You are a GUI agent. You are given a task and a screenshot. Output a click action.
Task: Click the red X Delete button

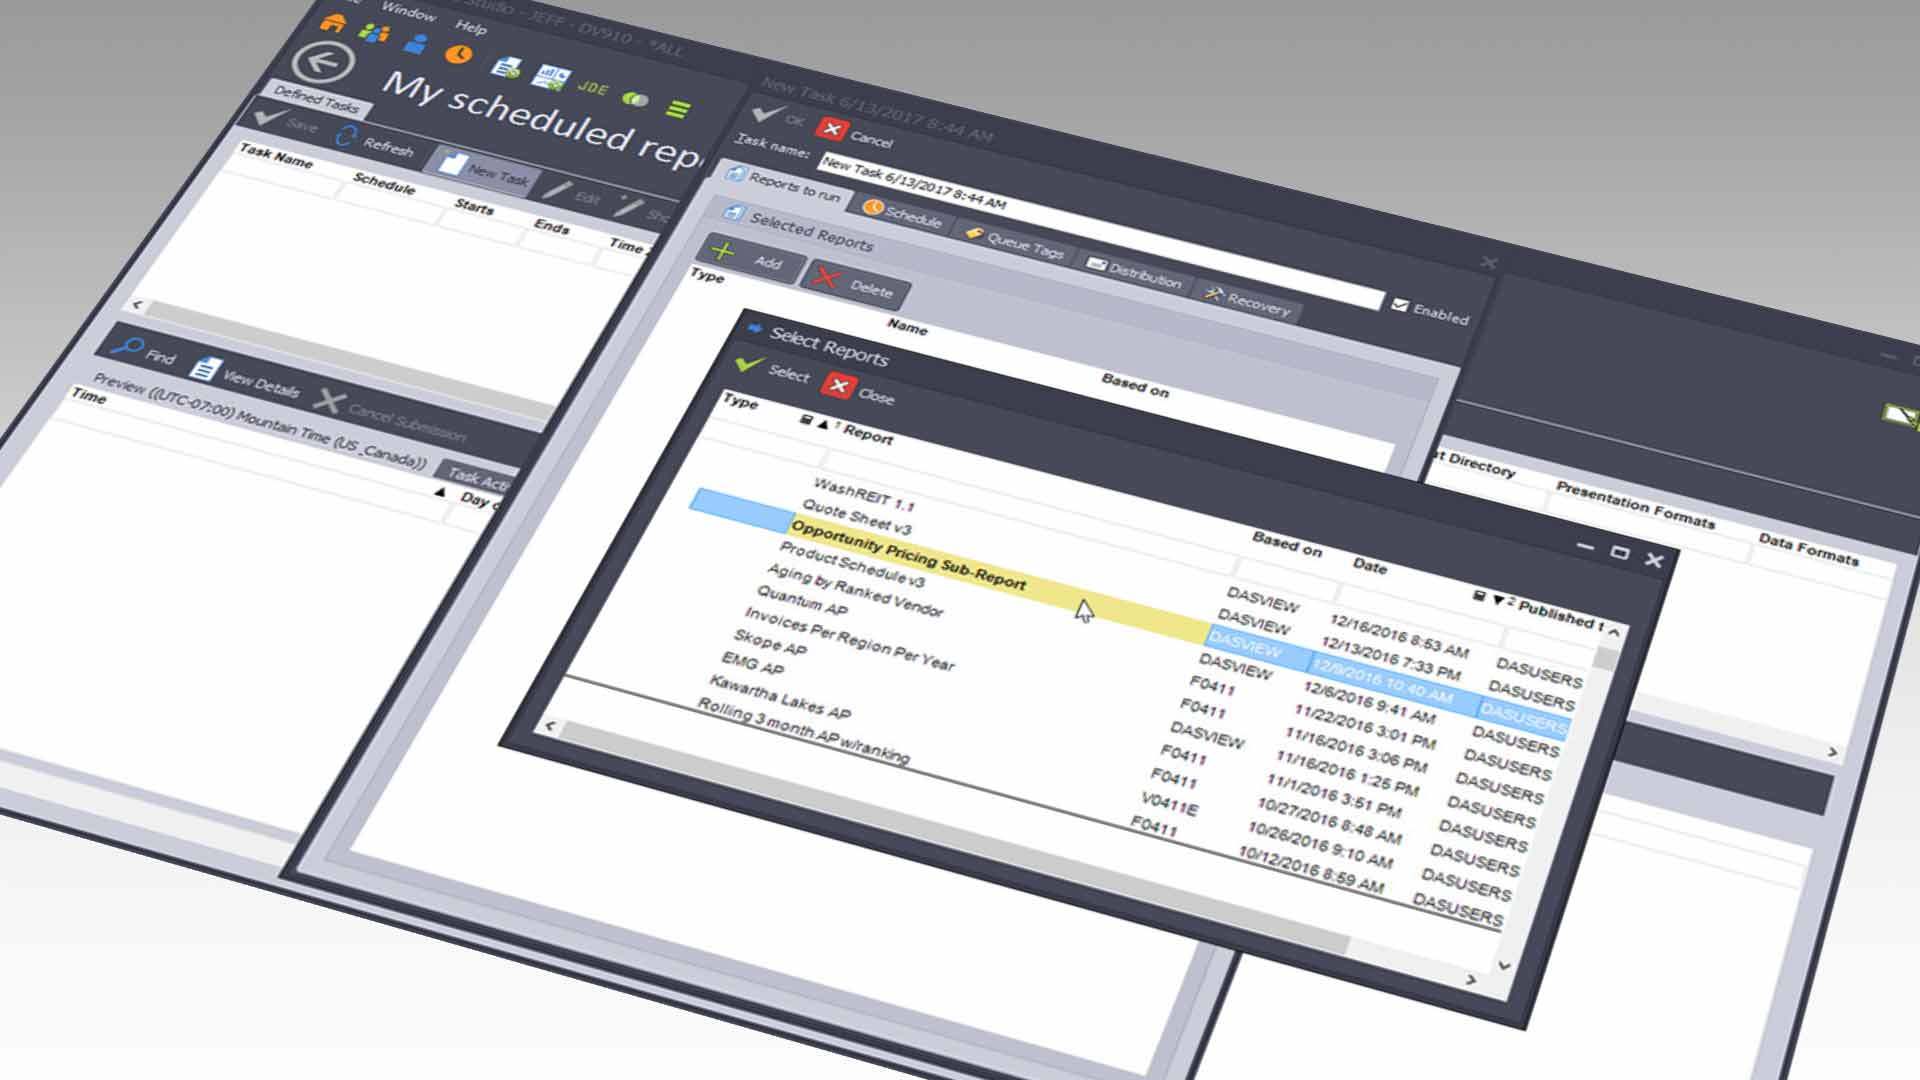pos(853,285)
